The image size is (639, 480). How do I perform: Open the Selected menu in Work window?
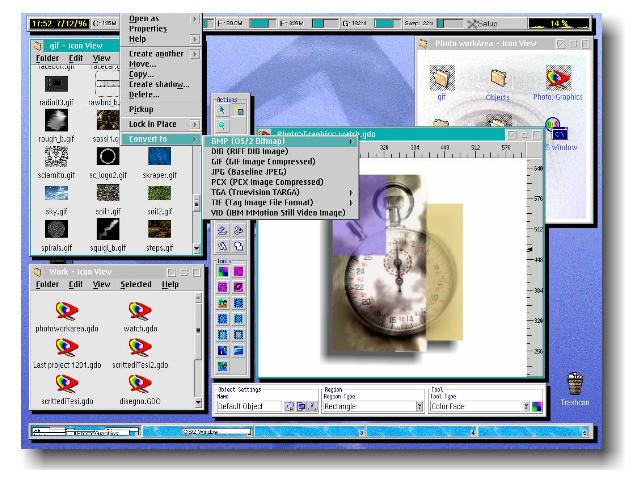point(135,284)
